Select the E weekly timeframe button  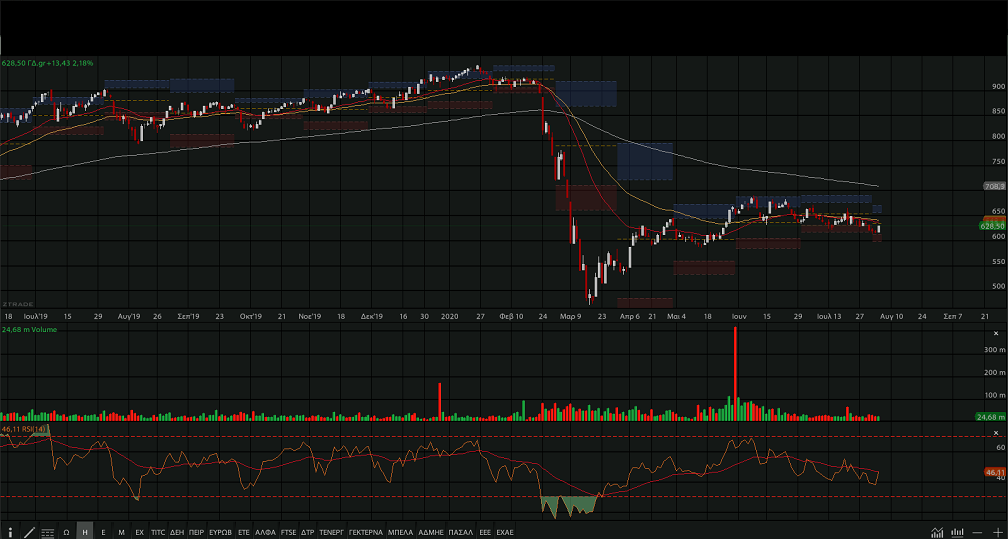pyautogui.click(x=104, y=533)
